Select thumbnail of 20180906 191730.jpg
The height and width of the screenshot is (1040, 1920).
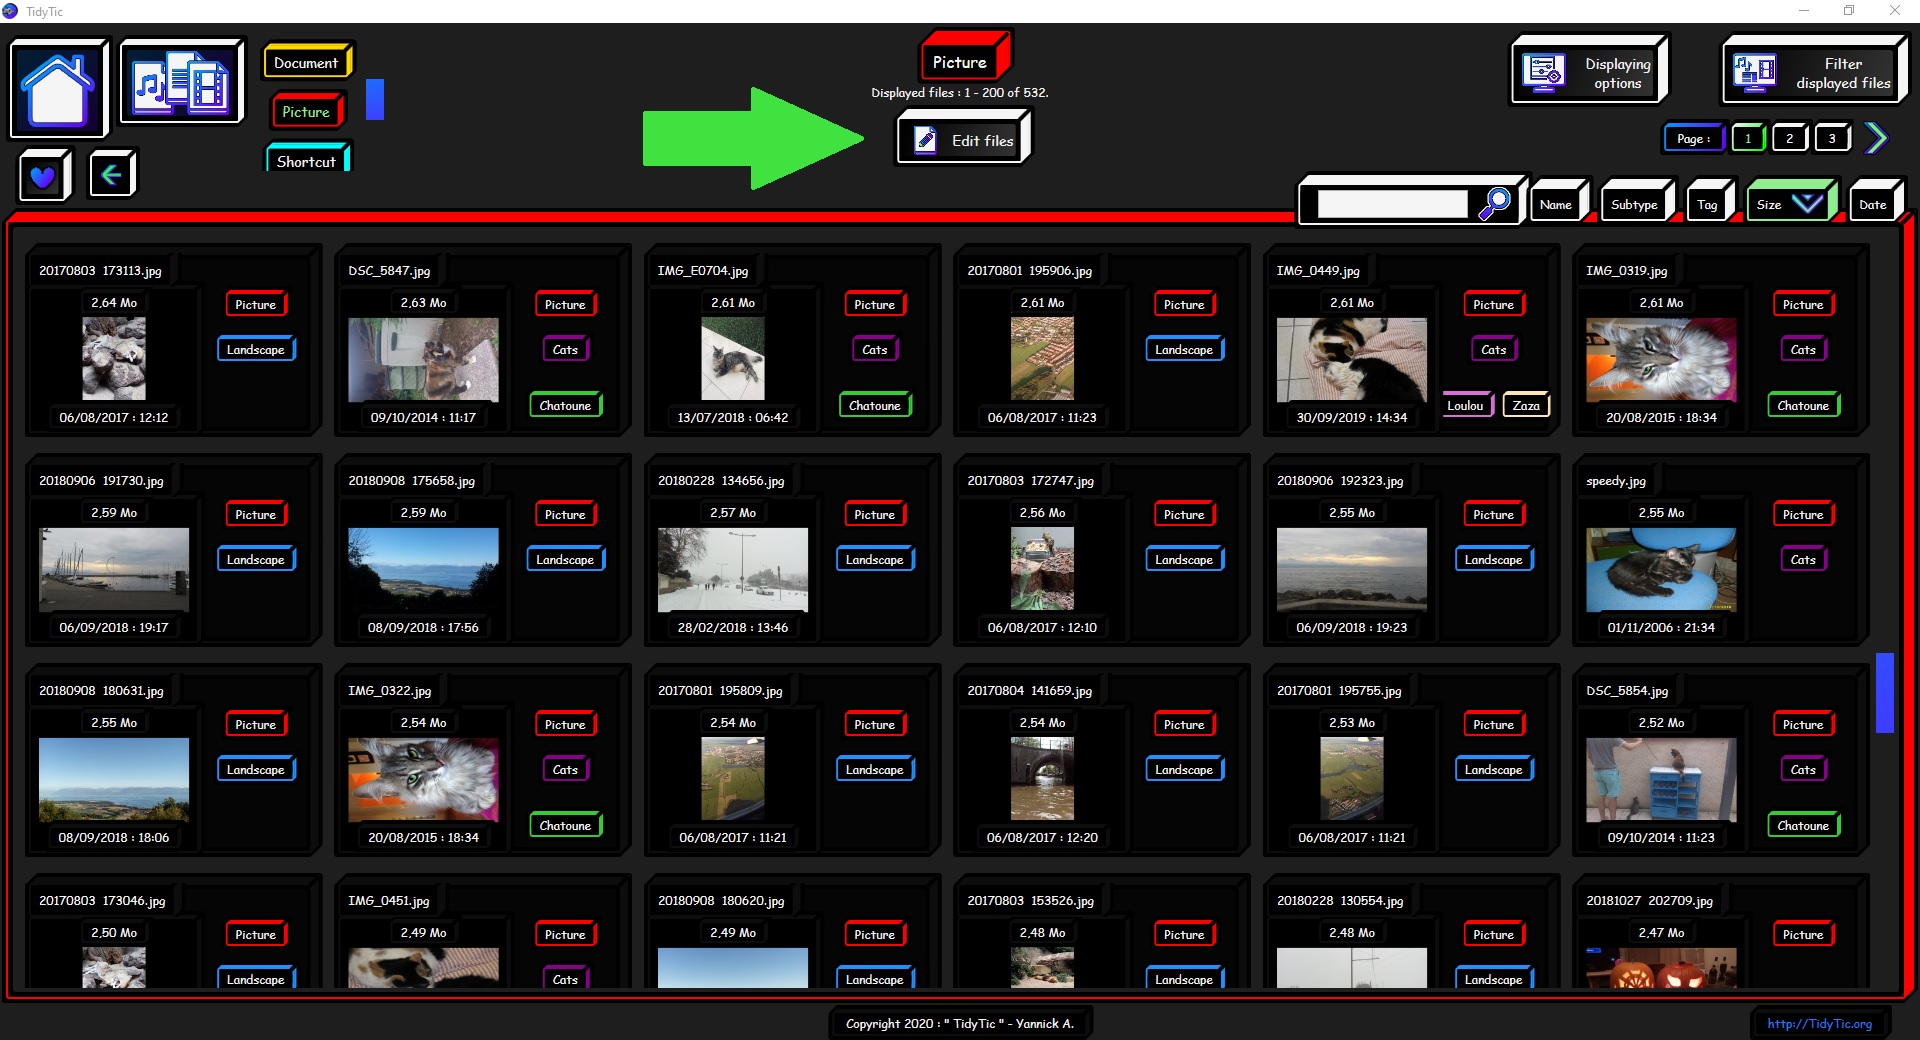pyautogui.click(x=114, y=569)
